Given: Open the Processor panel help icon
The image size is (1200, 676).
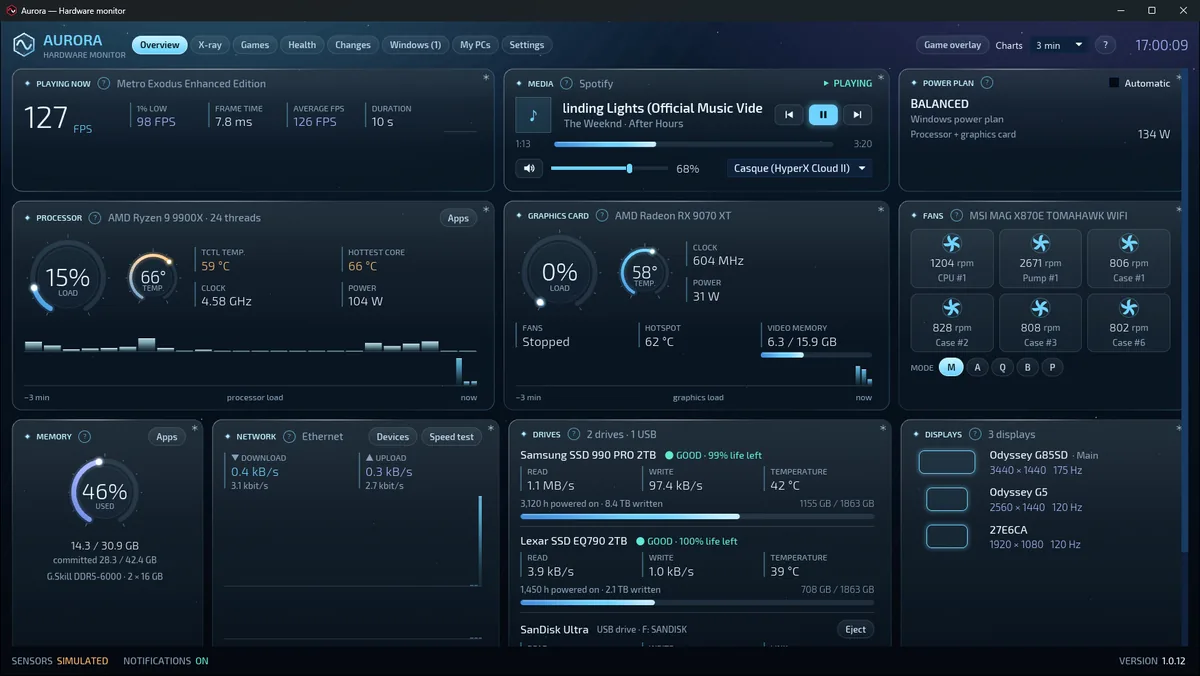Looking at the screenshot, I should 95,218.
